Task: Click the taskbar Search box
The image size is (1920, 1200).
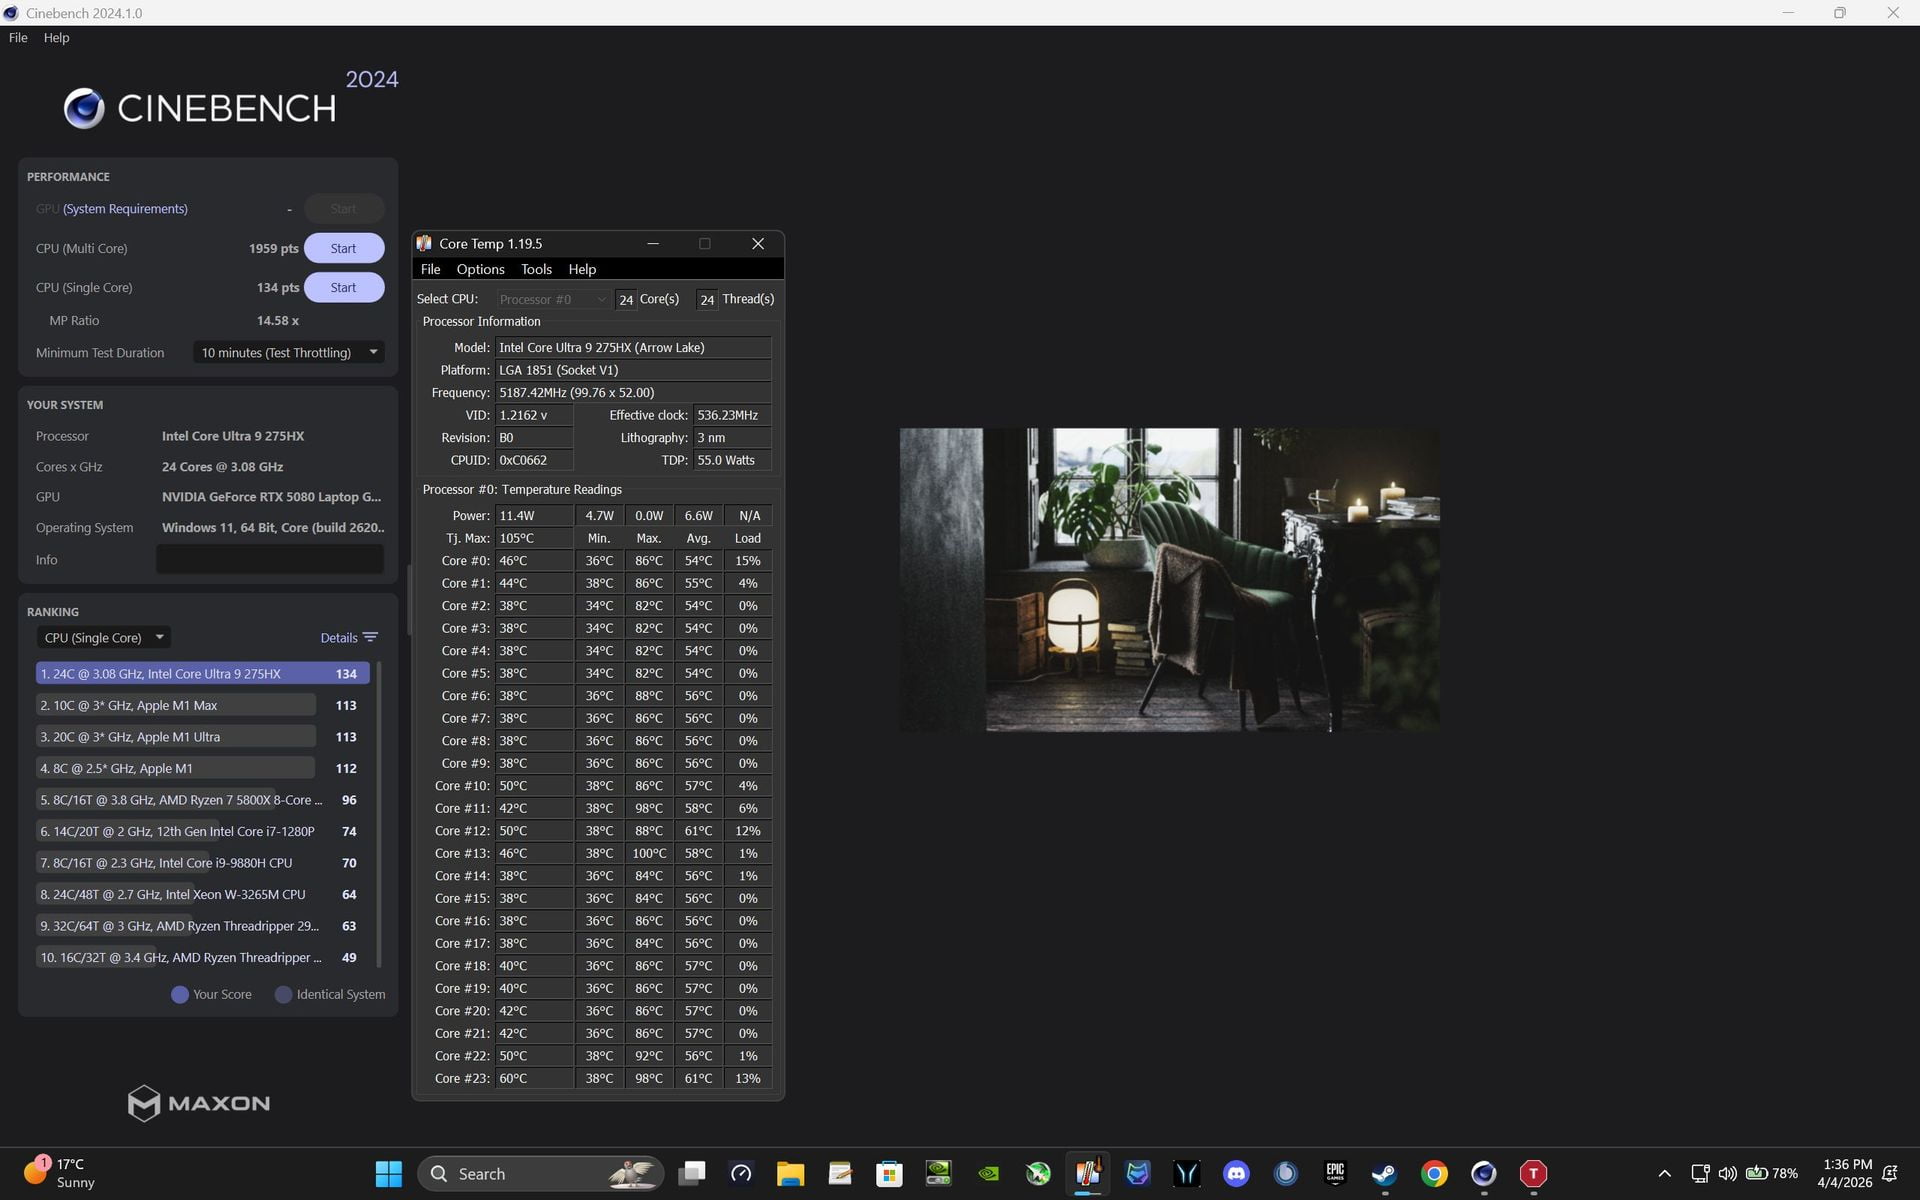Action: (541, 1173)
